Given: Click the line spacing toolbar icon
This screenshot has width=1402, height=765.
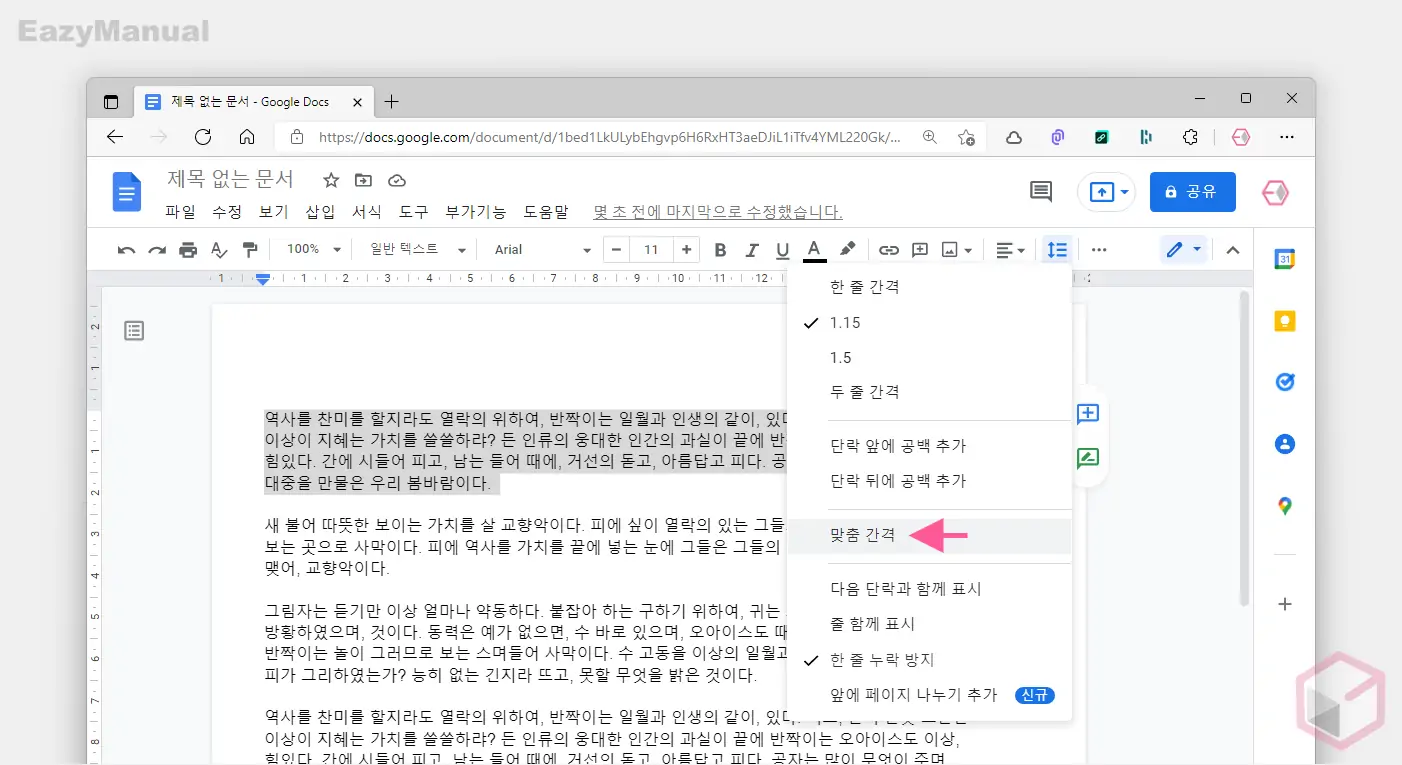Looking at the screenshot, I should [x=1057, y=250].
